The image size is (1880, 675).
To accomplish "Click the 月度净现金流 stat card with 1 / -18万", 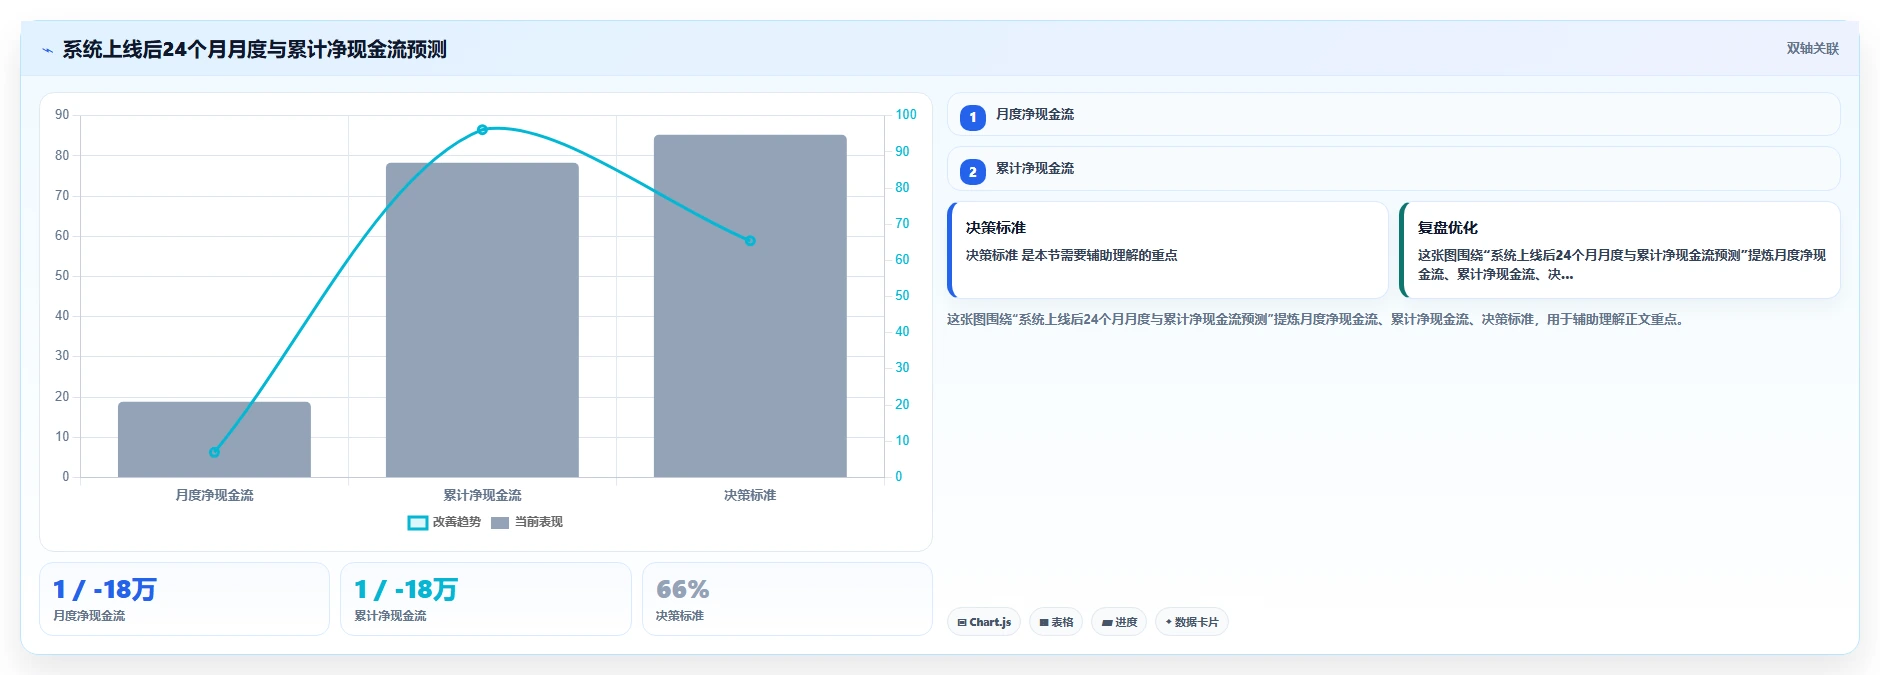I will pyautogui.click(x=184, y=599).
